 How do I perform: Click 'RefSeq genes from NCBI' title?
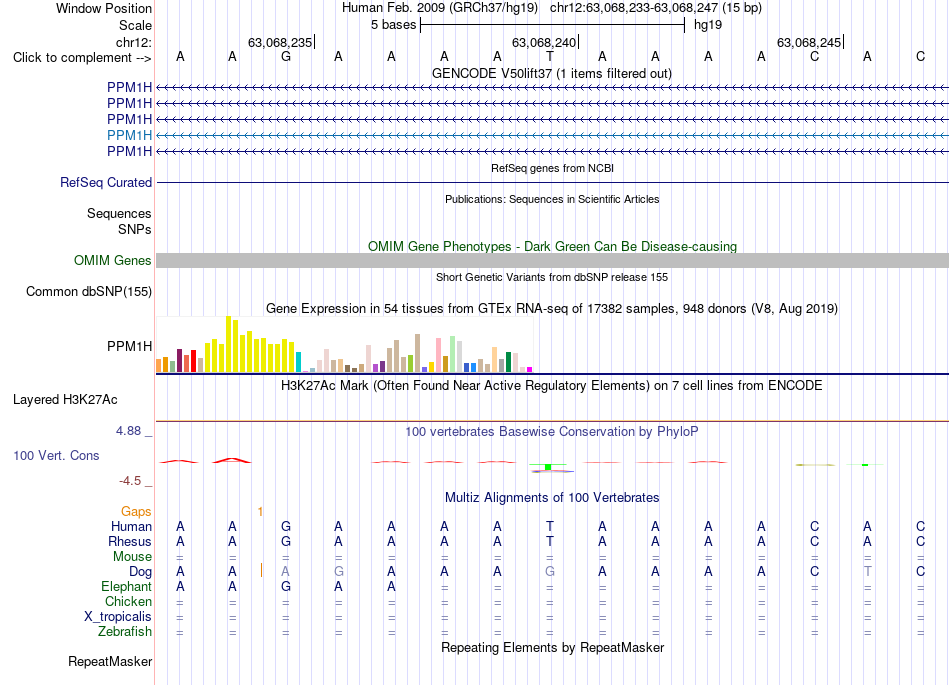tap(553, 168)
